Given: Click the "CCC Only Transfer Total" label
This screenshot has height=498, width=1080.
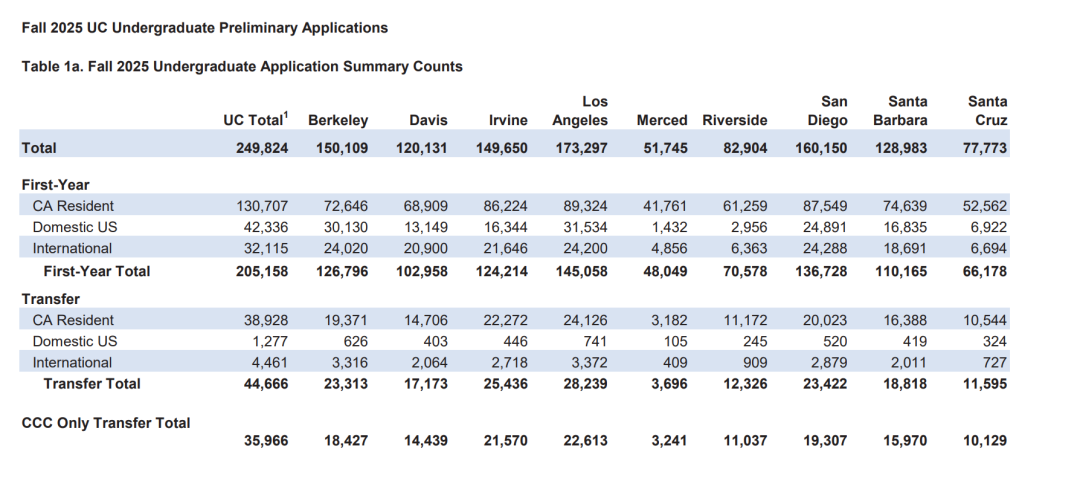Looking at the screenshot, I should tap(106, 423).
